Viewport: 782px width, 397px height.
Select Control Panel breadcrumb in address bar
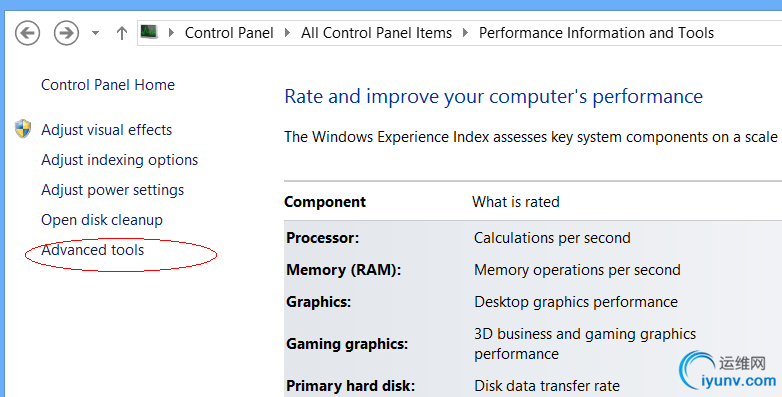229,33
